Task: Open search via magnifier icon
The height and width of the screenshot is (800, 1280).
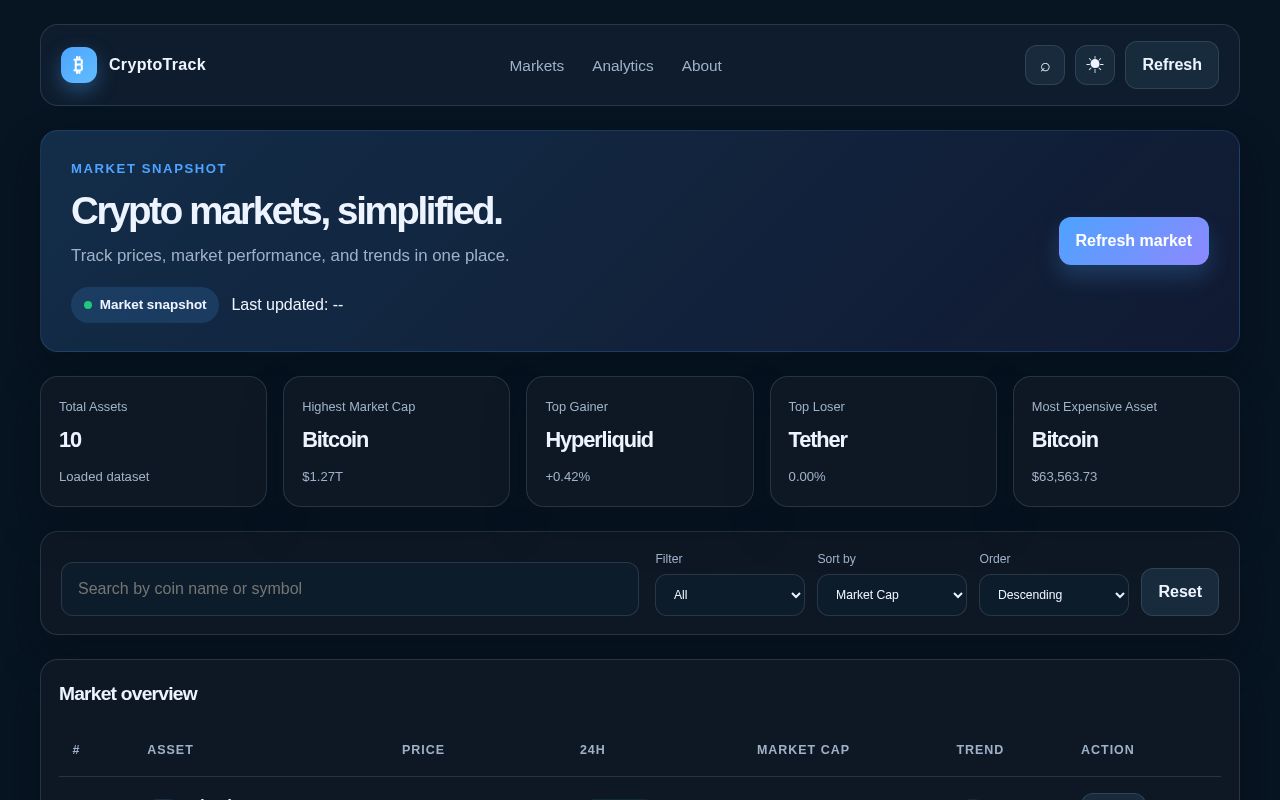Action: (1045, 65)
